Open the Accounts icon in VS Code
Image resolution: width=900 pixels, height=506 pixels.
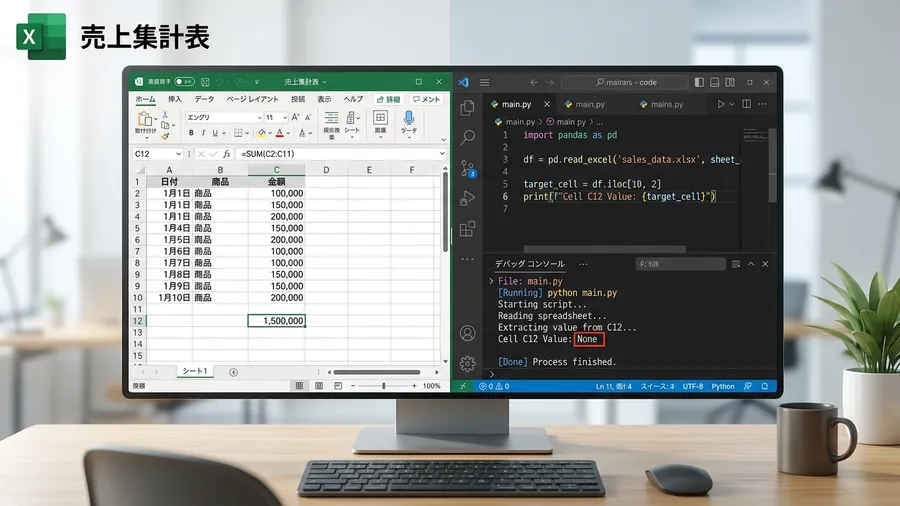[x=468, y=333]
